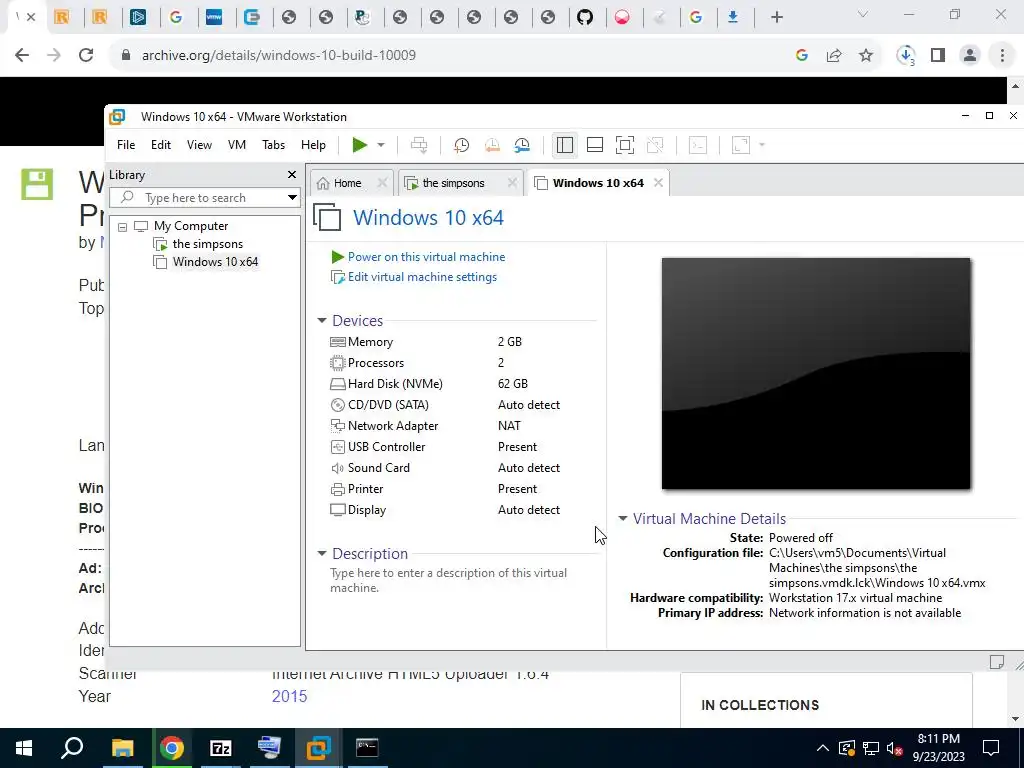This screenshot has height=768, width=1024.
Task: Collapse the Virtual Machine Details section
Action: click(x=622, y=519)
